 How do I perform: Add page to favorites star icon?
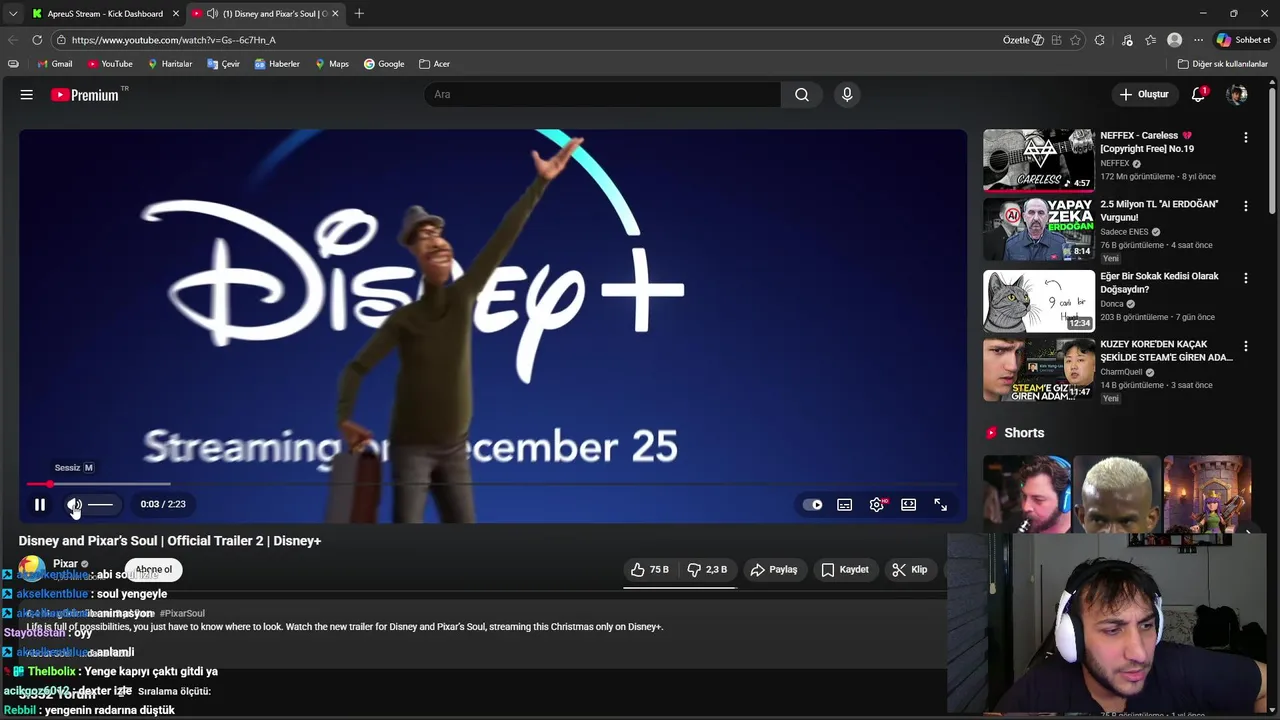pyautogui.click(x=1076, y=40)
